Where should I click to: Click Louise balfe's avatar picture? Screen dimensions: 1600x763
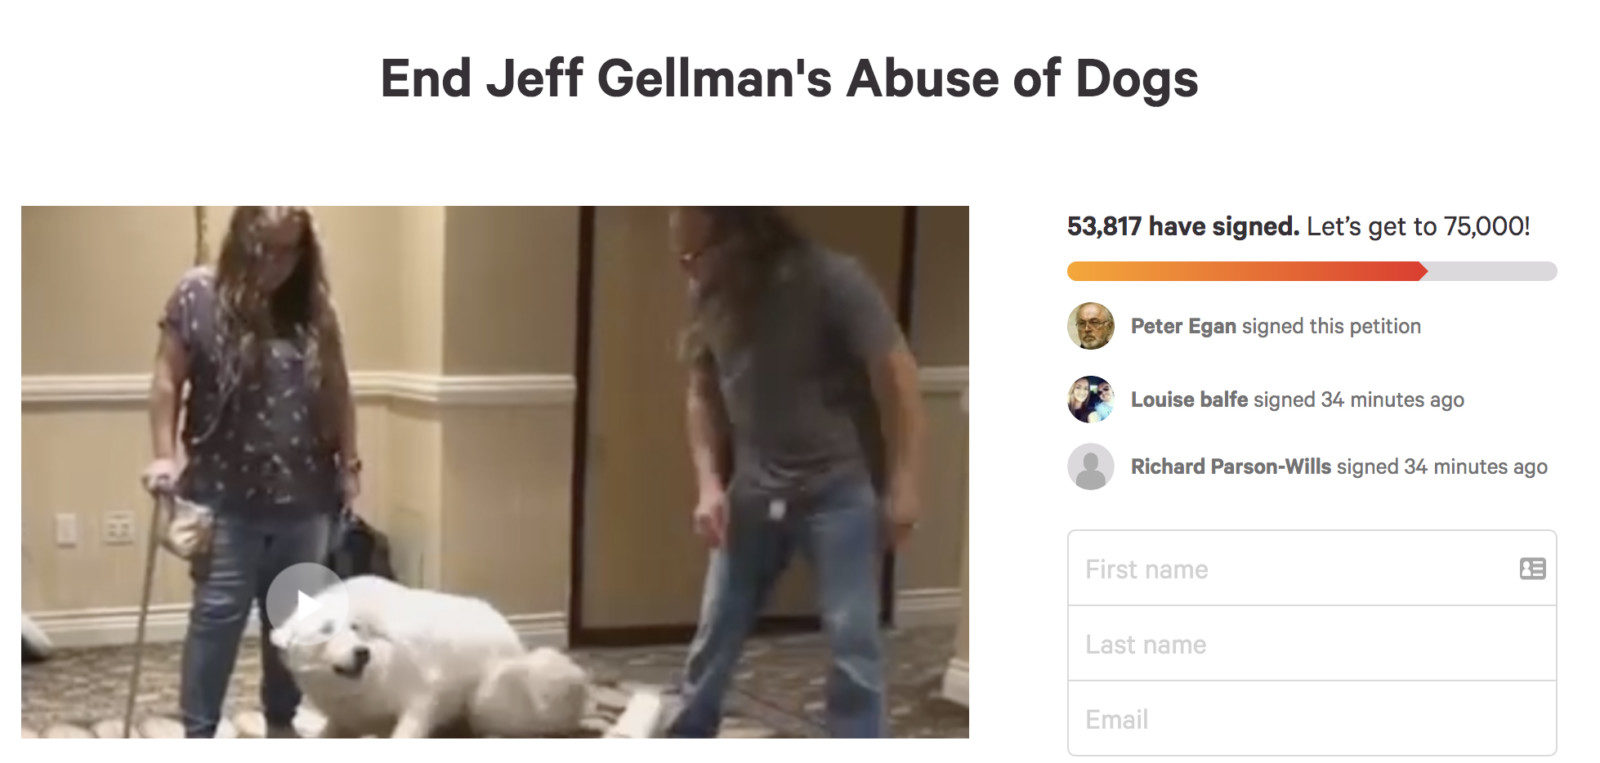1091,399
